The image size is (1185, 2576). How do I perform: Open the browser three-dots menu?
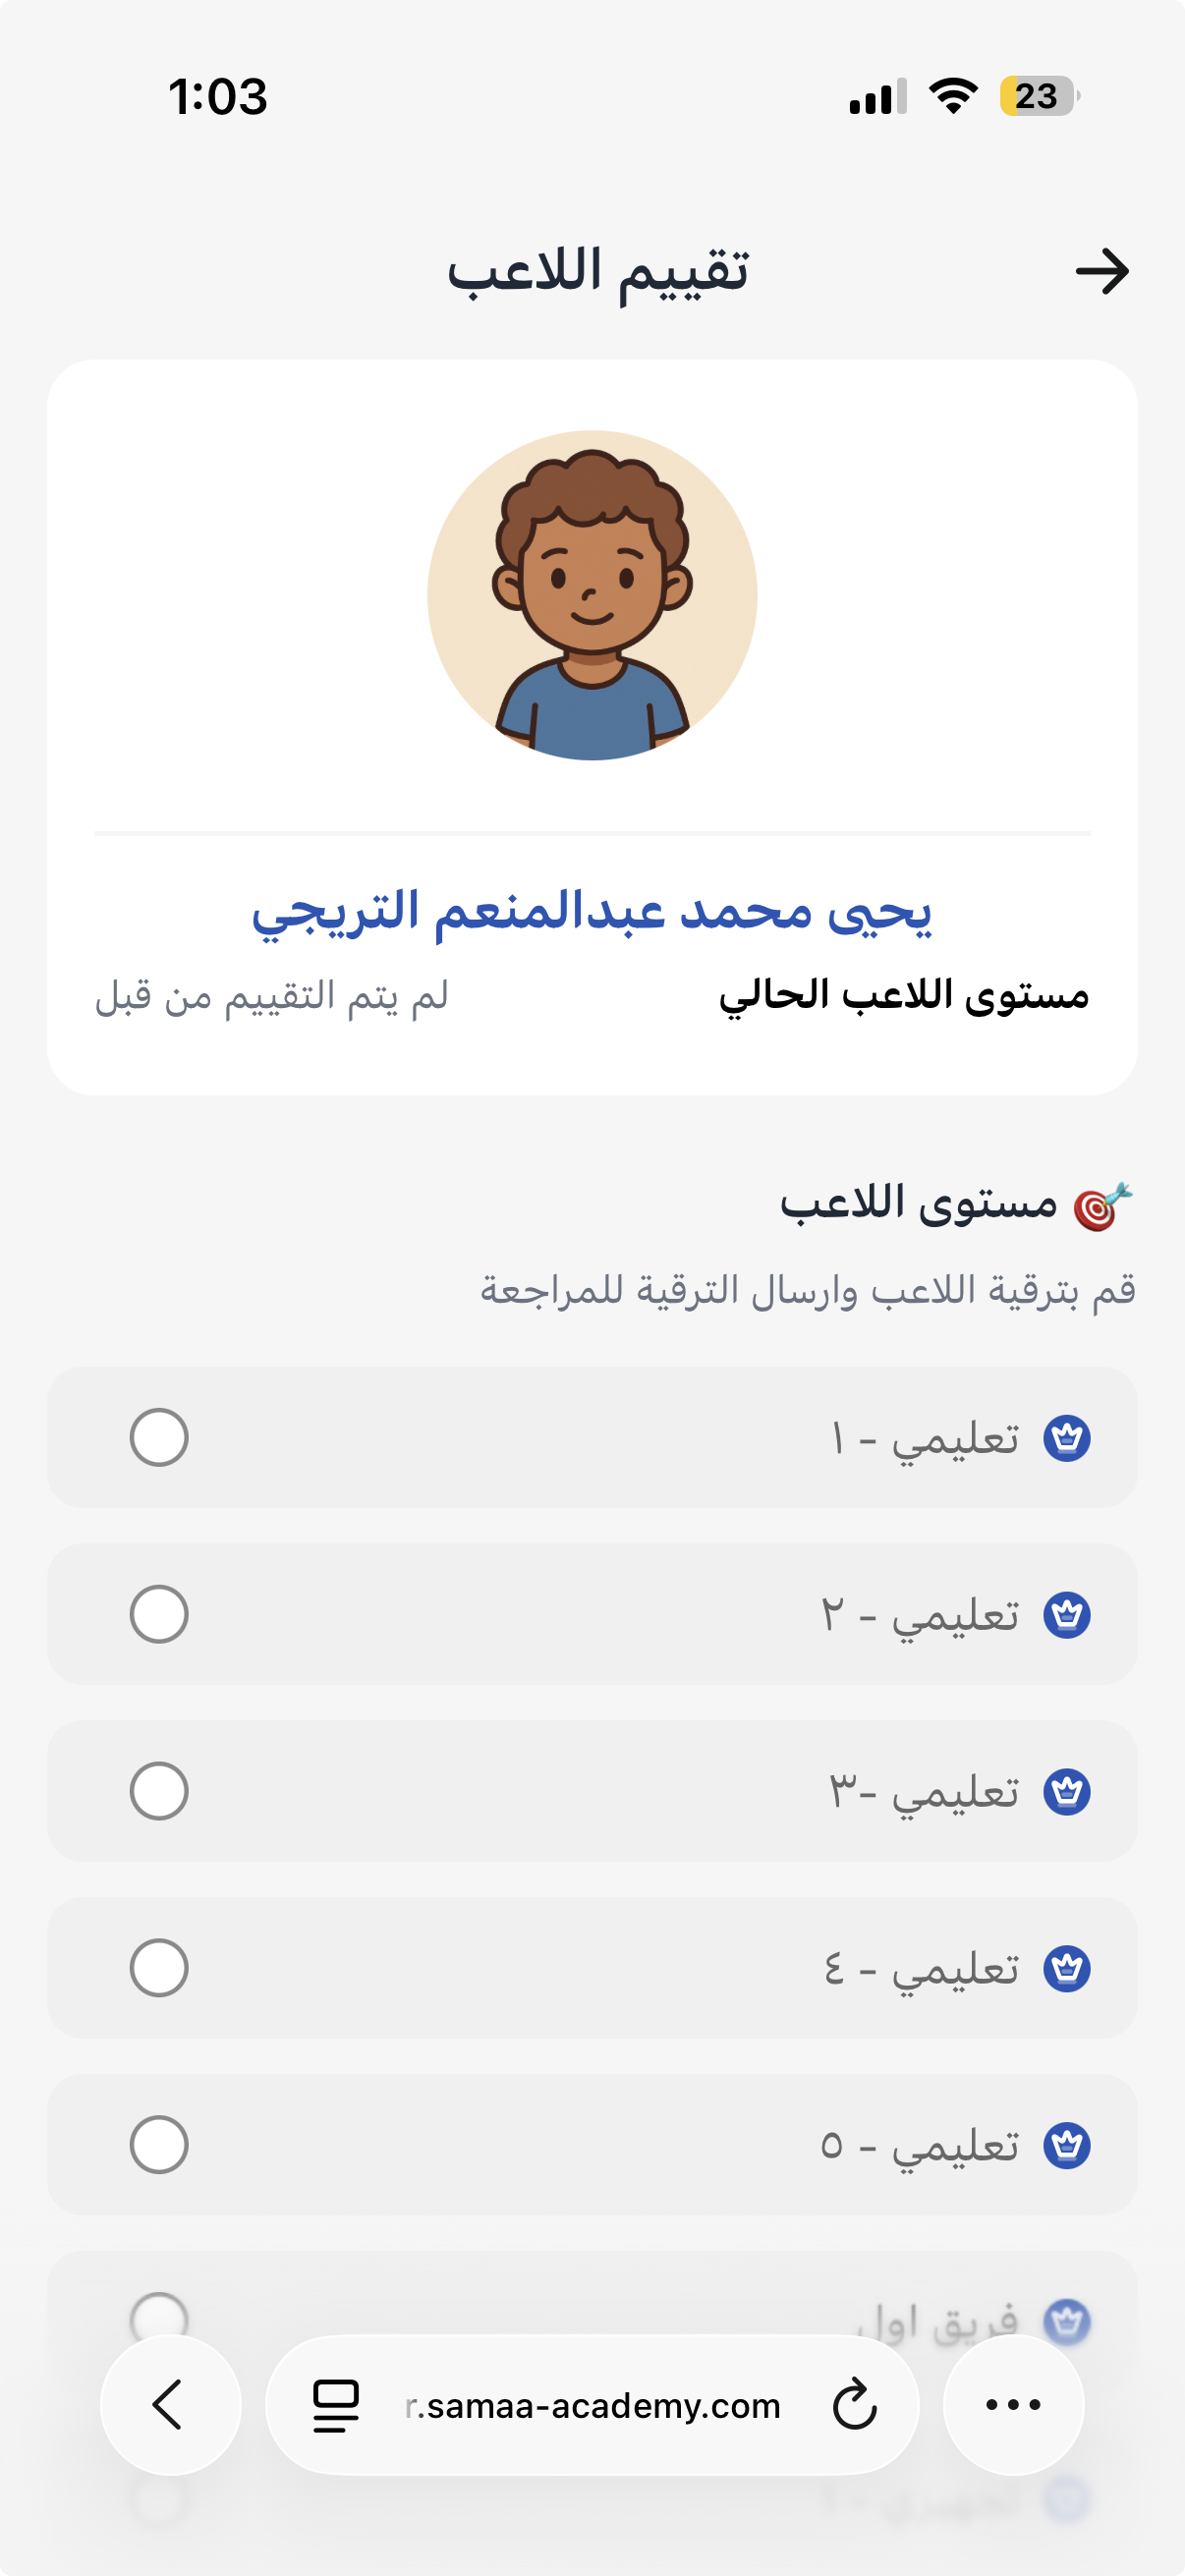(x=1013, y=2405)
